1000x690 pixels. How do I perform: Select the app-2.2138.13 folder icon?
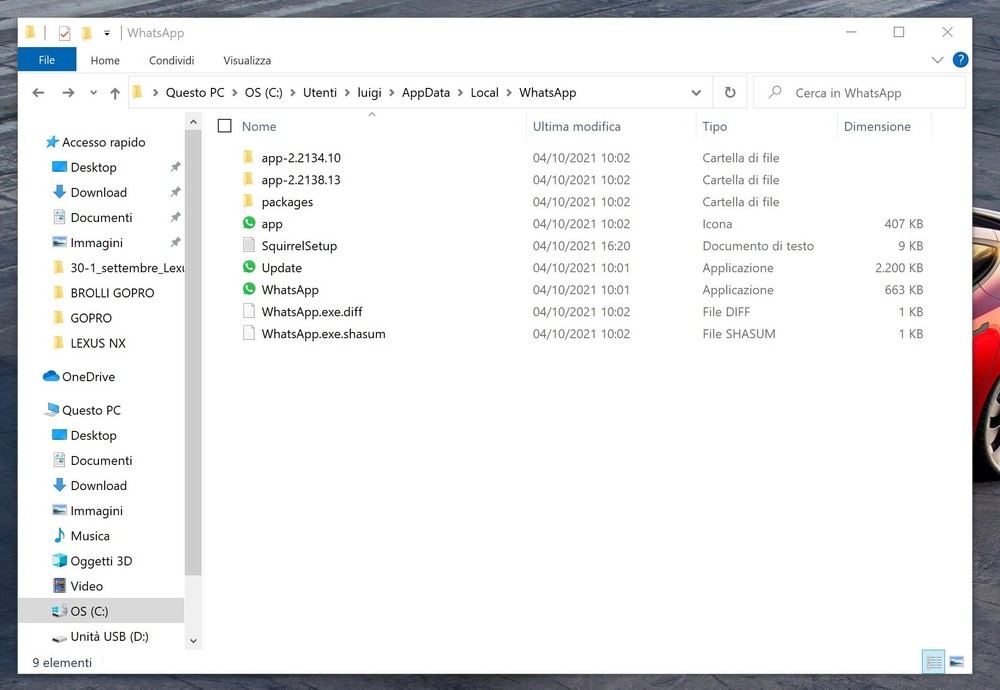249,179
